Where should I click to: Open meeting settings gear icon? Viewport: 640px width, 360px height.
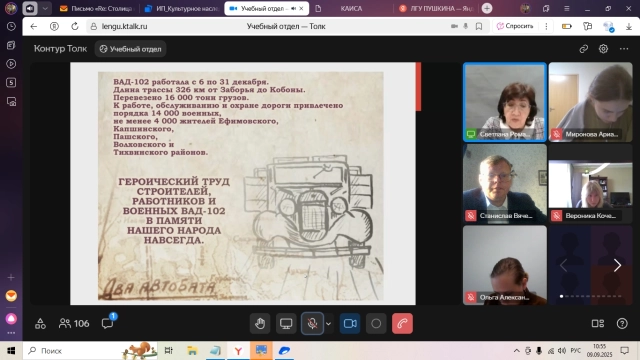tap(603, 49)
